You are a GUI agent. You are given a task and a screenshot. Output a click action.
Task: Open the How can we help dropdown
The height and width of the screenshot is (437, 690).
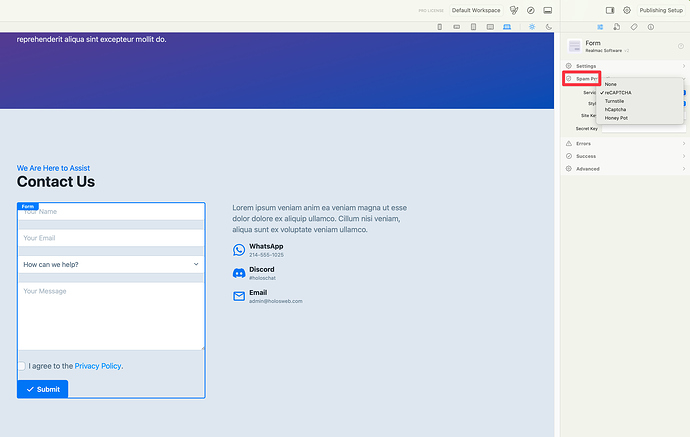111,264
